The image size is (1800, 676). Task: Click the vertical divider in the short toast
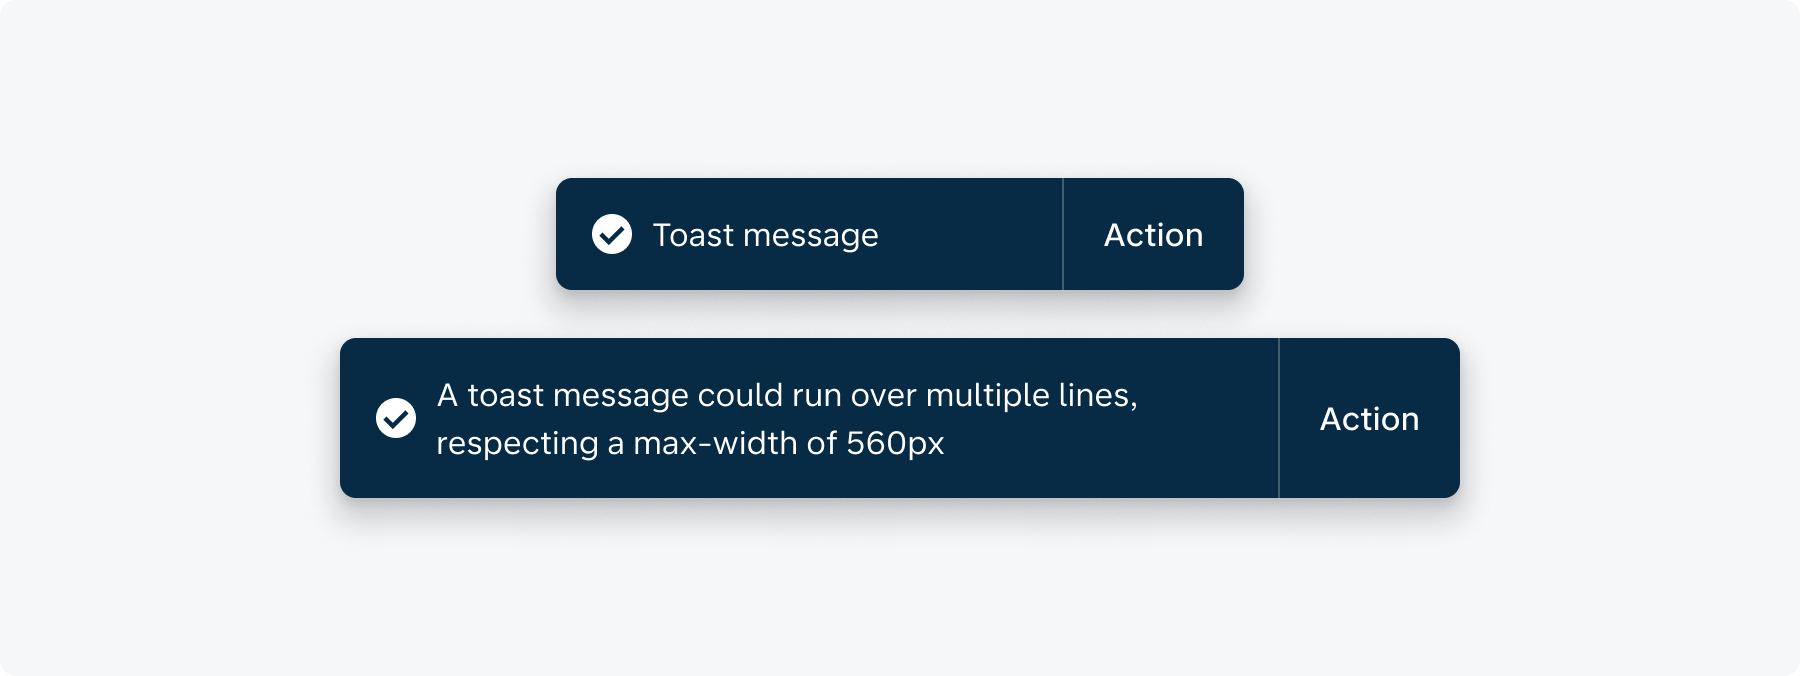1062,235
